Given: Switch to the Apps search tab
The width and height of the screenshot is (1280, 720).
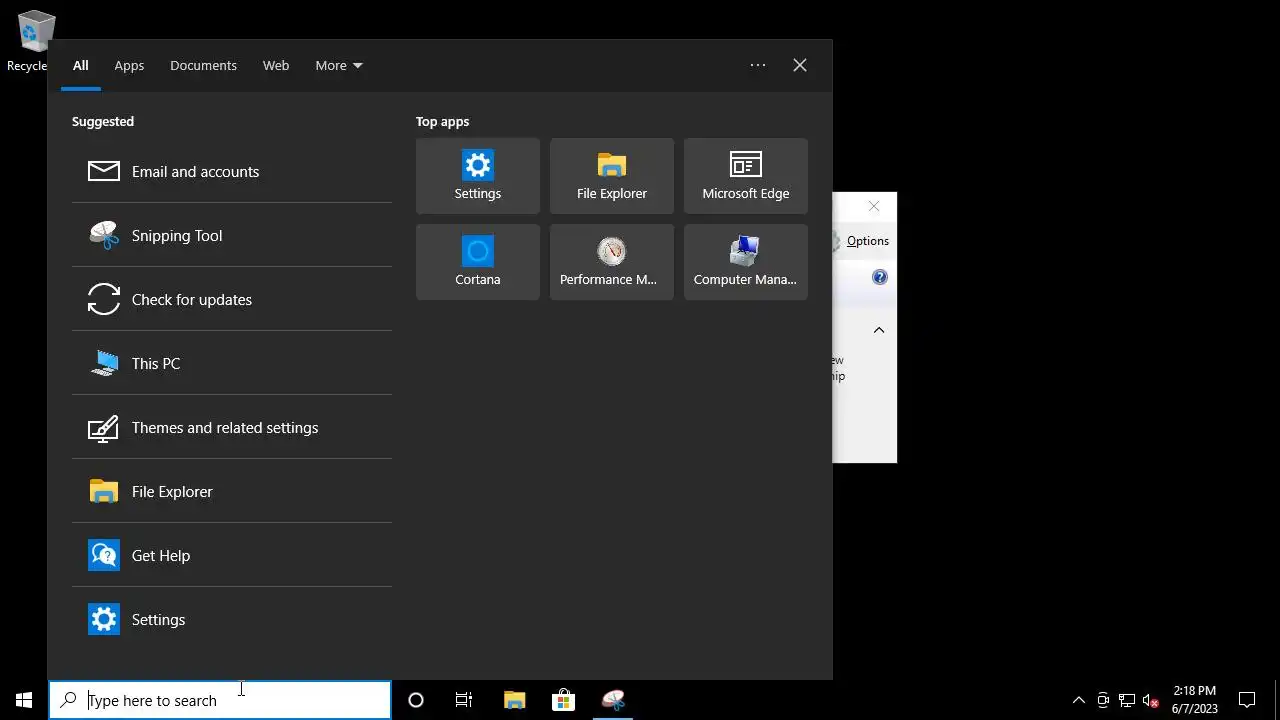Looking at the screenshot, I should (x=129, y=65).
